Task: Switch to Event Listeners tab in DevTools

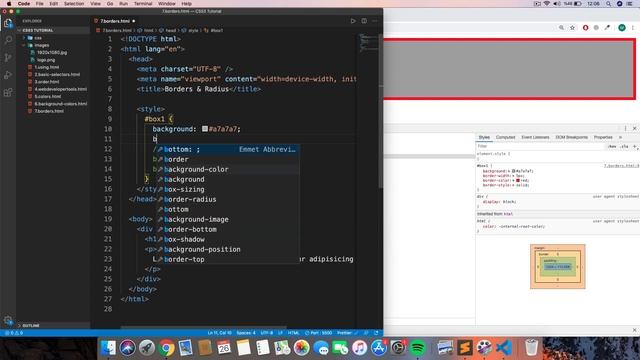Action: coord(535,137)
